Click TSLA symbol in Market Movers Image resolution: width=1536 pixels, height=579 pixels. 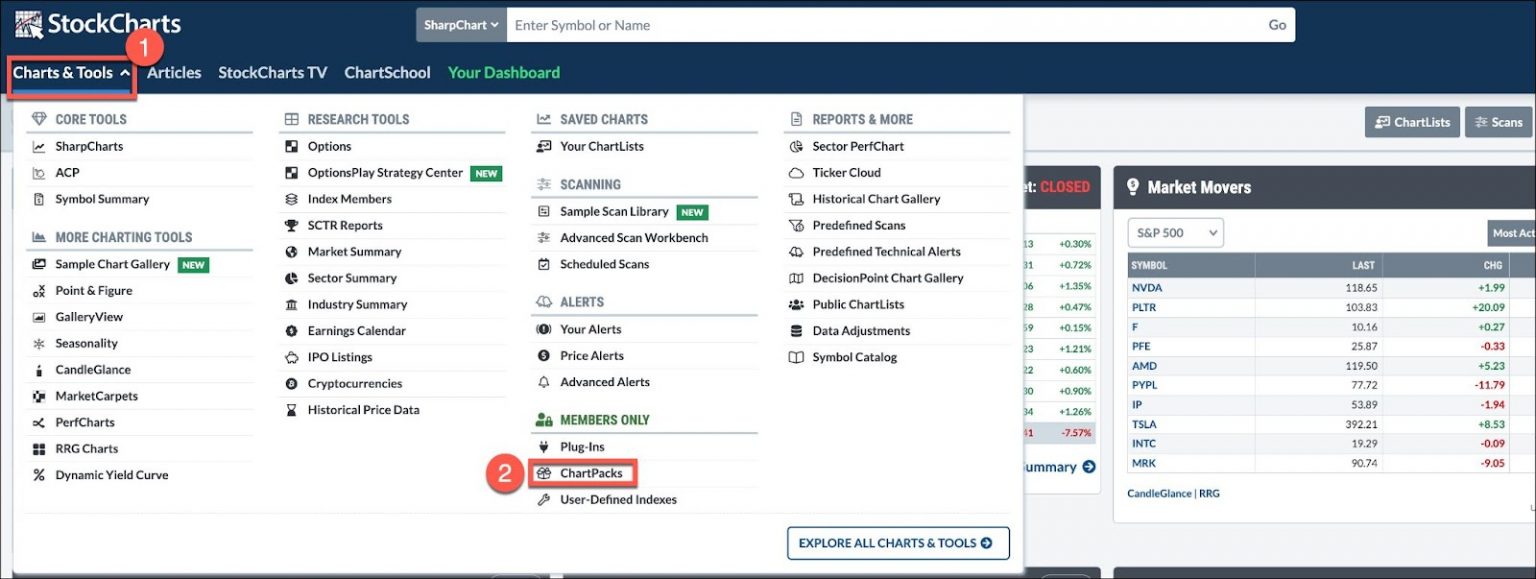tap(1144, 425)
